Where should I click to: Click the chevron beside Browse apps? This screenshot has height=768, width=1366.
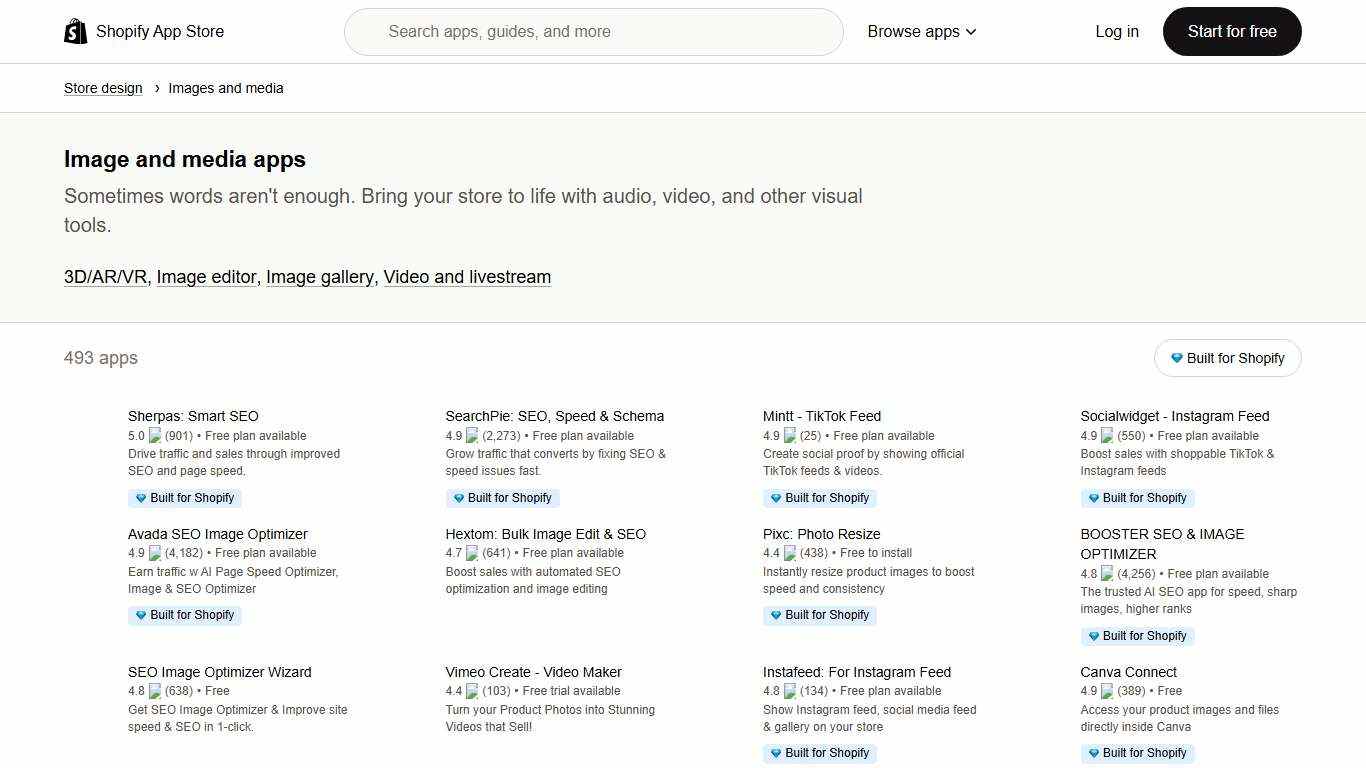968,31
